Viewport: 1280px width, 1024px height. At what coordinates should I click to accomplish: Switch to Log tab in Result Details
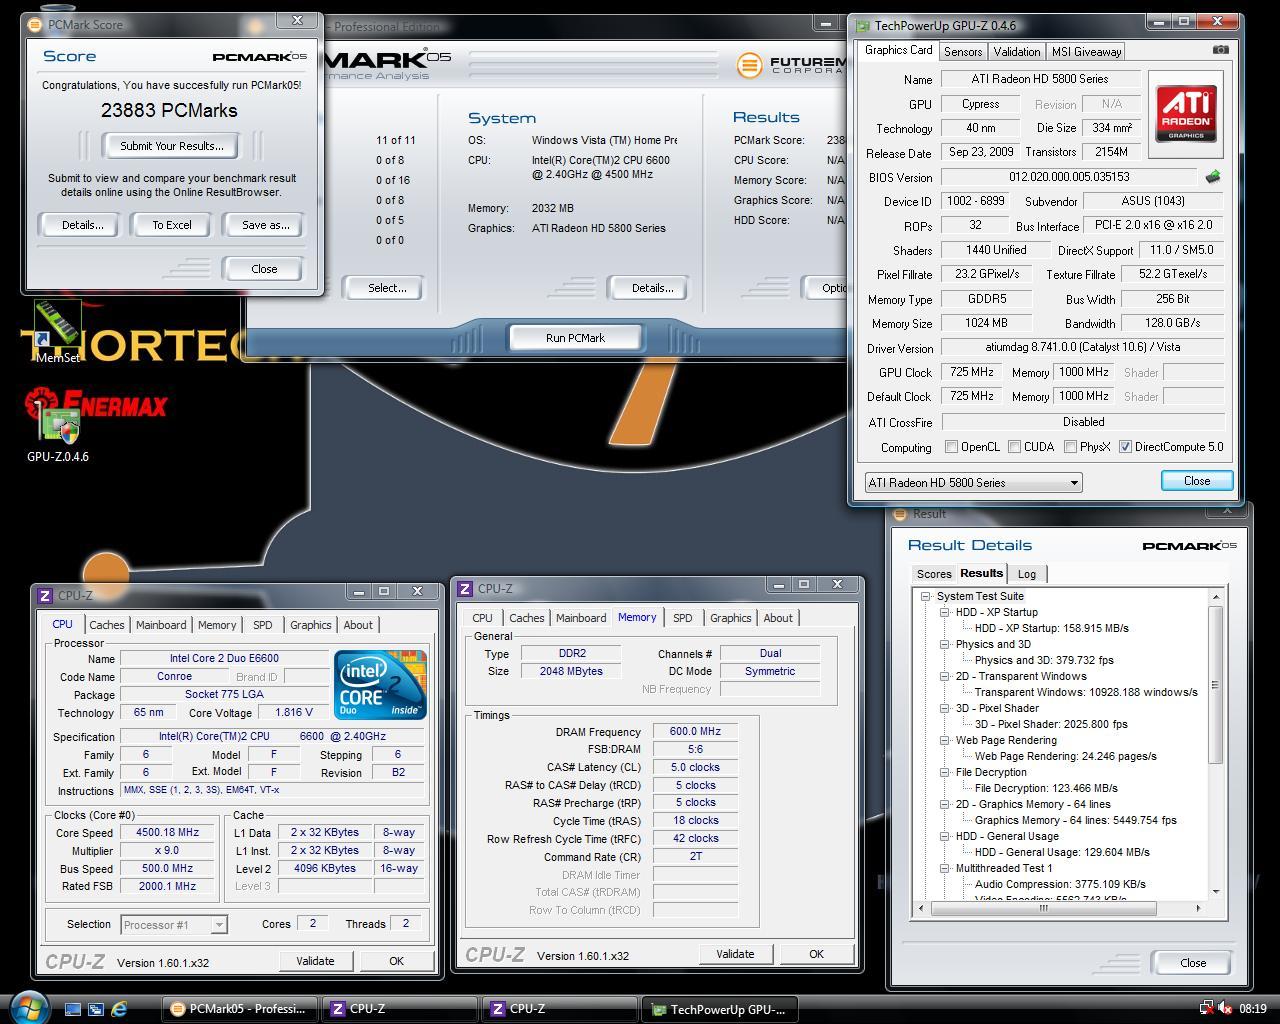1027,574
